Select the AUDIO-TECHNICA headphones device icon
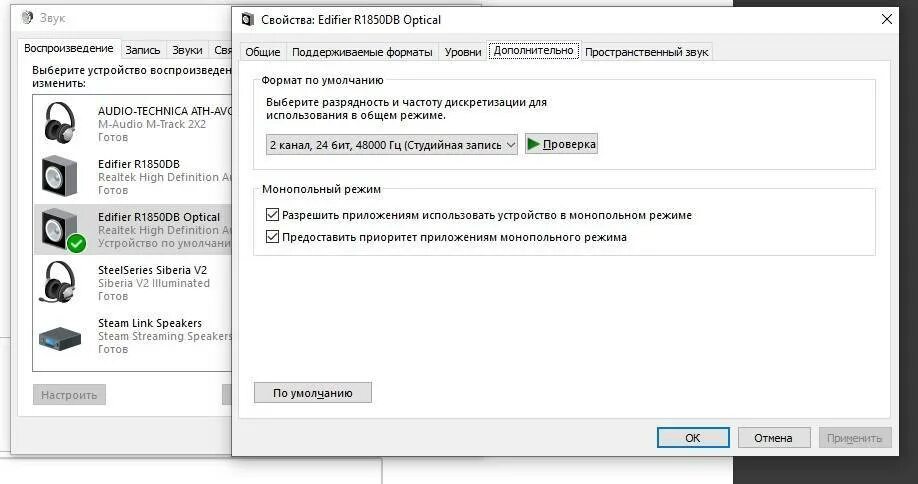This screenshot has height=484, width=918. 59,122
